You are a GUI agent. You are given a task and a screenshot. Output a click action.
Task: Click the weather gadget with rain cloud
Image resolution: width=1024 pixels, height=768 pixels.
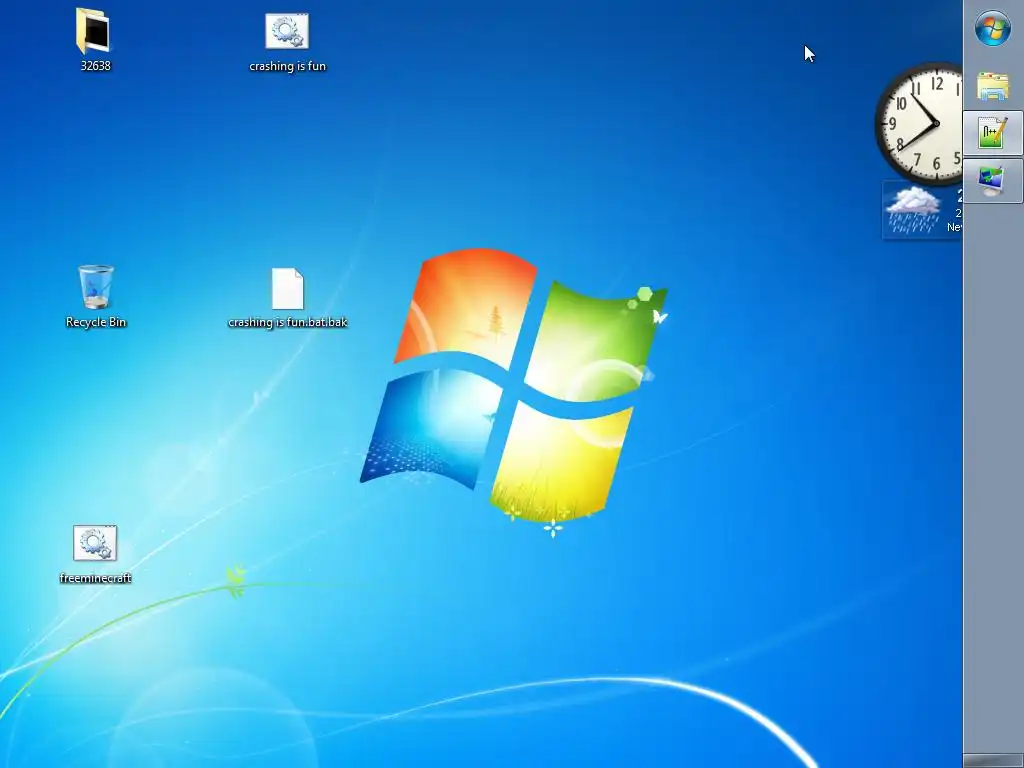pyautogui.click(x=921, y=210)
